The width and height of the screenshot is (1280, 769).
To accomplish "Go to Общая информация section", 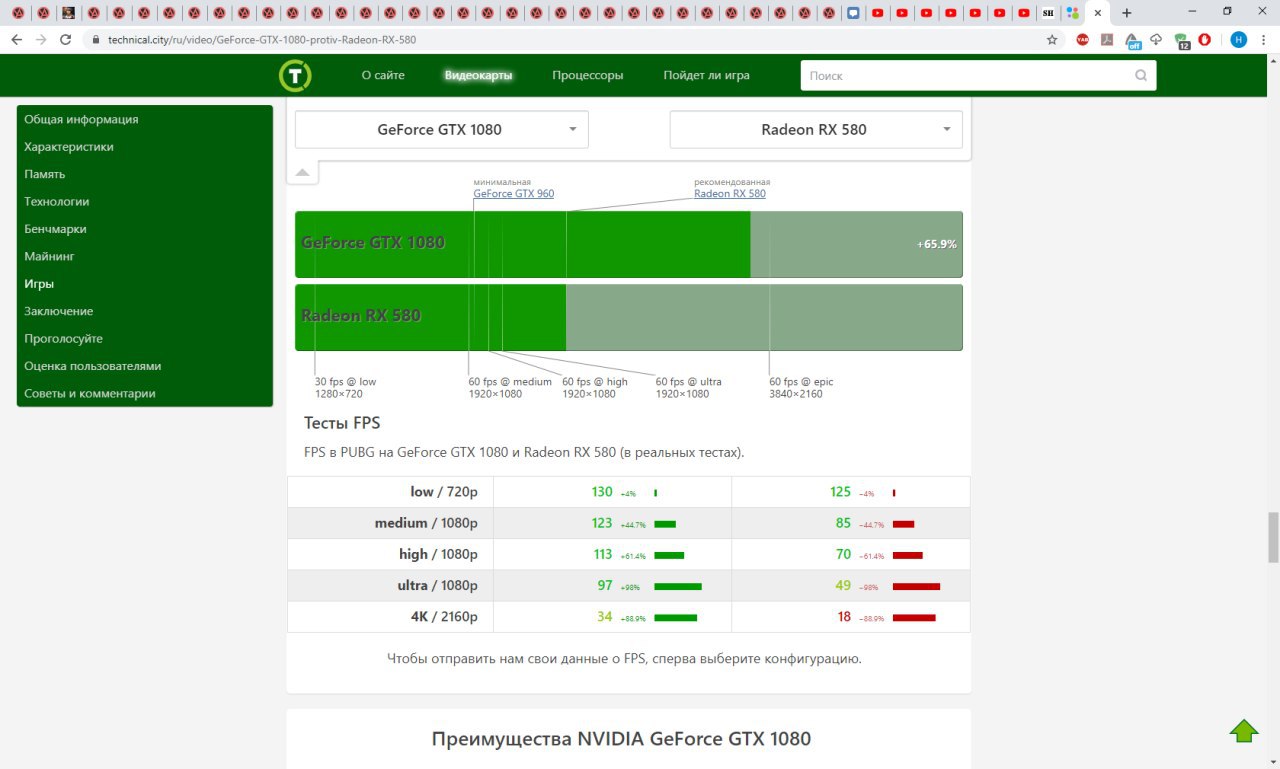I will (81, 119).
